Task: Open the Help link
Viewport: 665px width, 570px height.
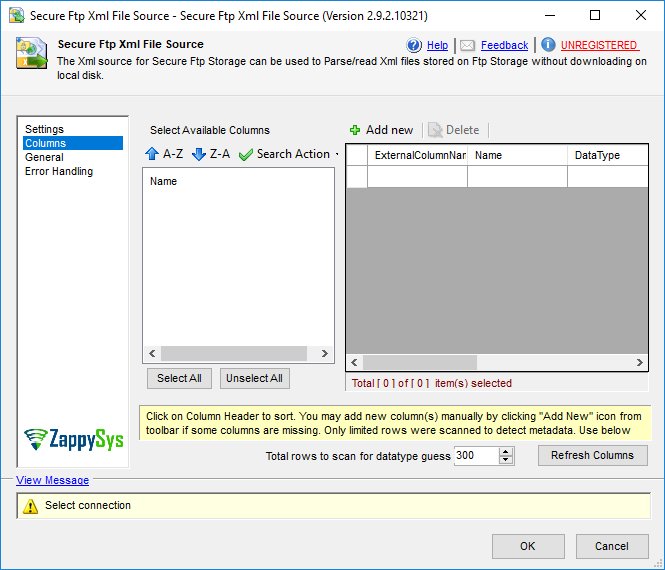Action: pyautogui.click(x=437, y=45)
